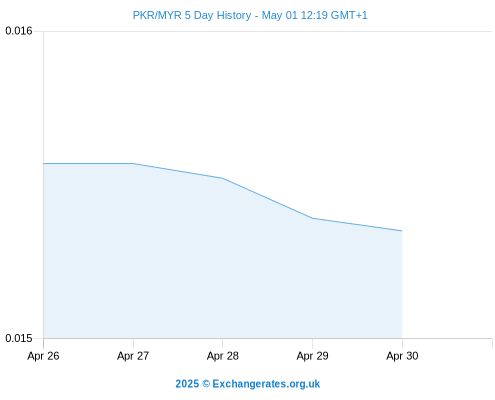Screen dimensions: 495x400
Task: Select the Apr 29 axis label
Action: tap(312, 356)
